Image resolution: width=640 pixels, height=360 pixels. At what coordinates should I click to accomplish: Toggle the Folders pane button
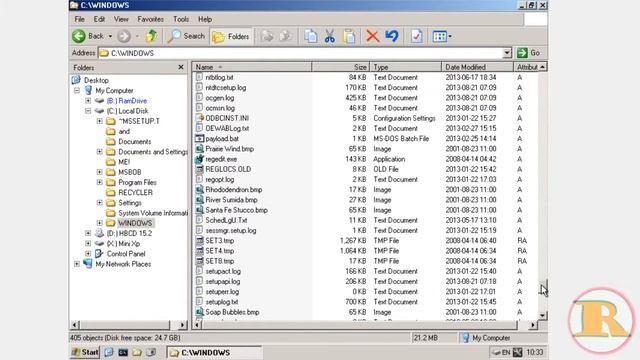coord(231,37)
